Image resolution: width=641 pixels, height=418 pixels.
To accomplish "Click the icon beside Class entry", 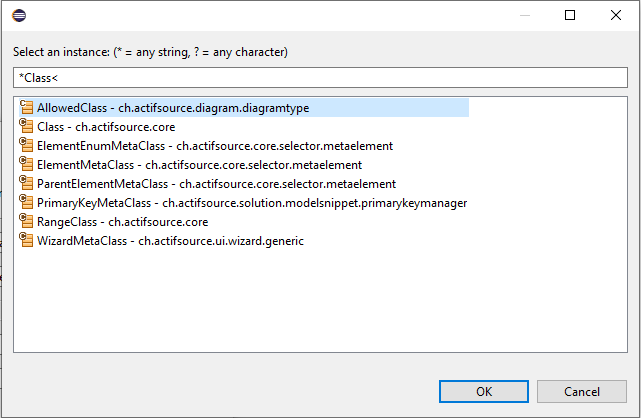I will click(27, 127).
